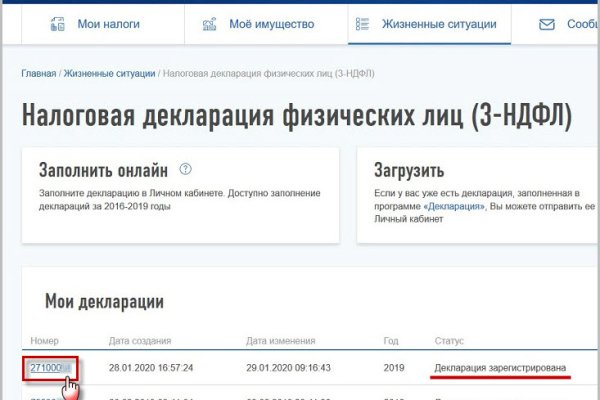Go to Главная in the breadcrumbs
This screenshot has width=600, height=400.
pos(38,74)
